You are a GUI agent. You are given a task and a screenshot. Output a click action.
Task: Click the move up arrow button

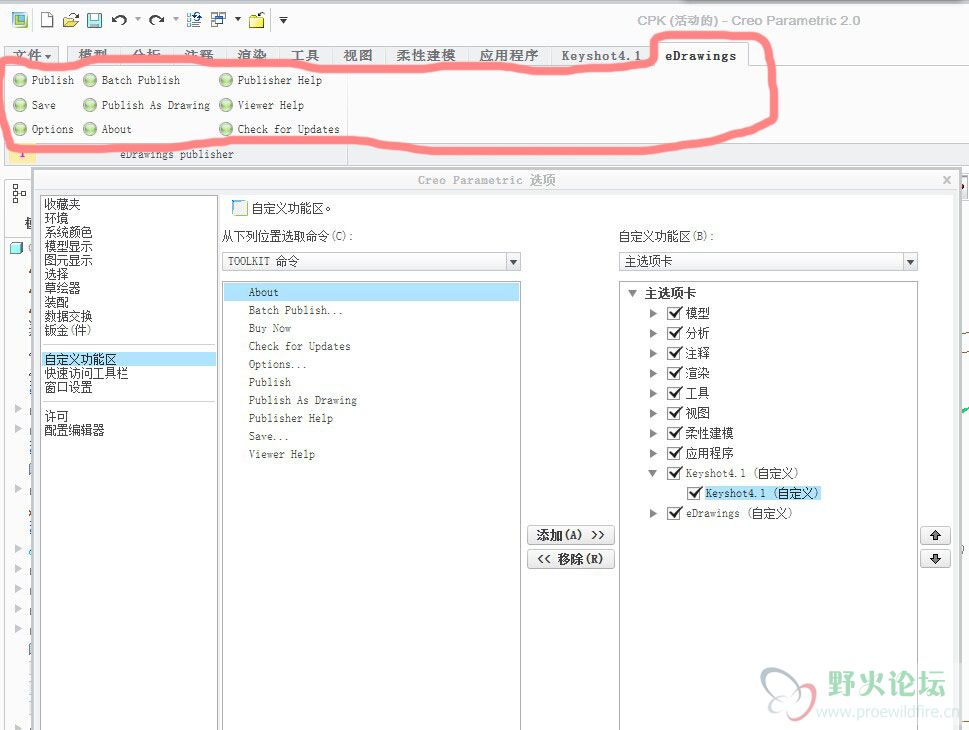pyautogui.click(x=935, y=535)
